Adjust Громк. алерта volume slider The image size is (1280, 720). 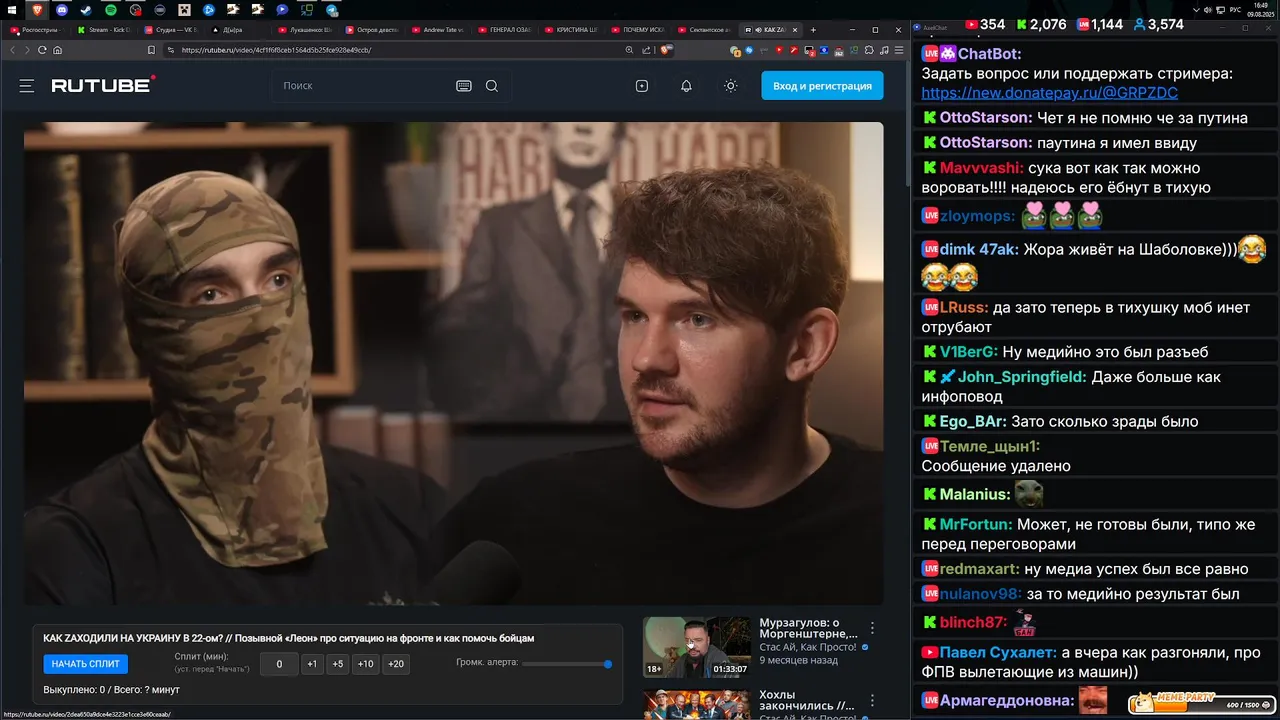click(x=566, y=664)
